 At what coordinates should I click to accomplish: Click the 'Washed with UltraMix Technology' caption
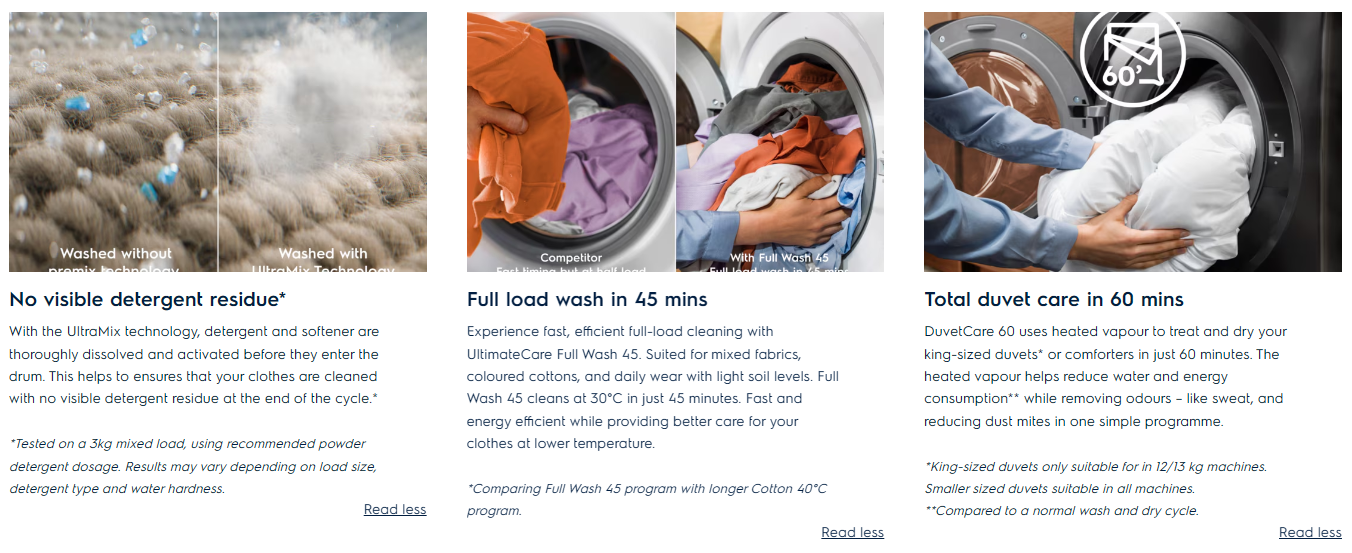[x=323, y=260]
